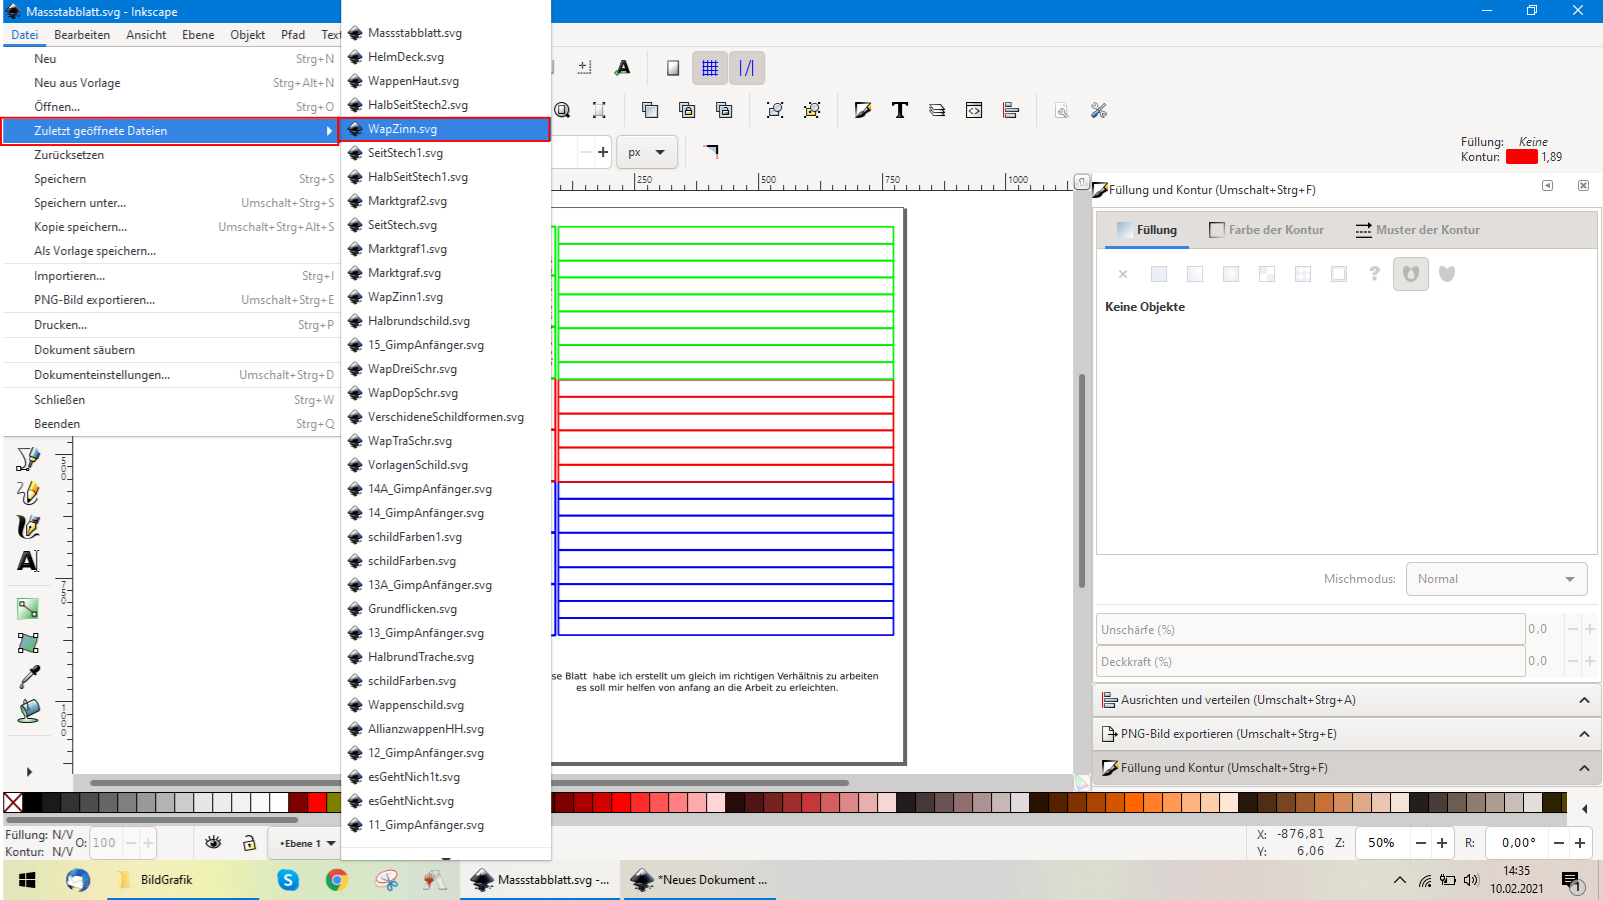Open the Layers dialog icon

click(937, 110)
